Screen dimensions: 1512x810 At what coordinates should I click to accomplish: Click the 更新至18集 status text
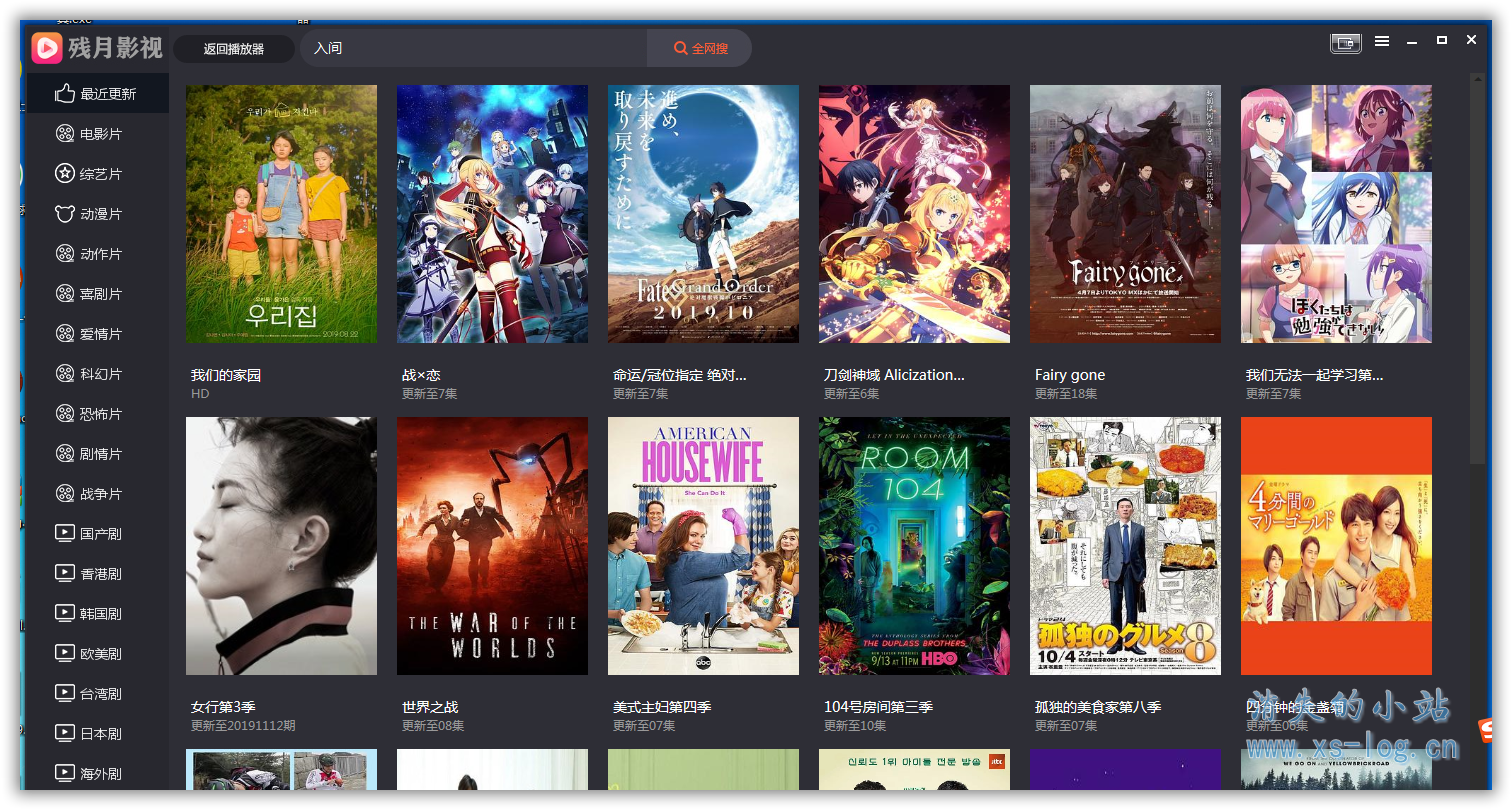1066,394
